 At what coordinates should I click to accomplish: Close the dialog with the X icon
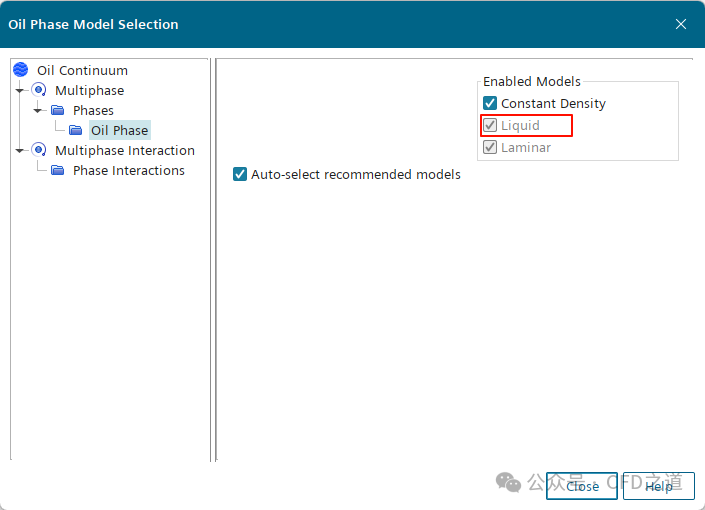(x=681, y=24)
